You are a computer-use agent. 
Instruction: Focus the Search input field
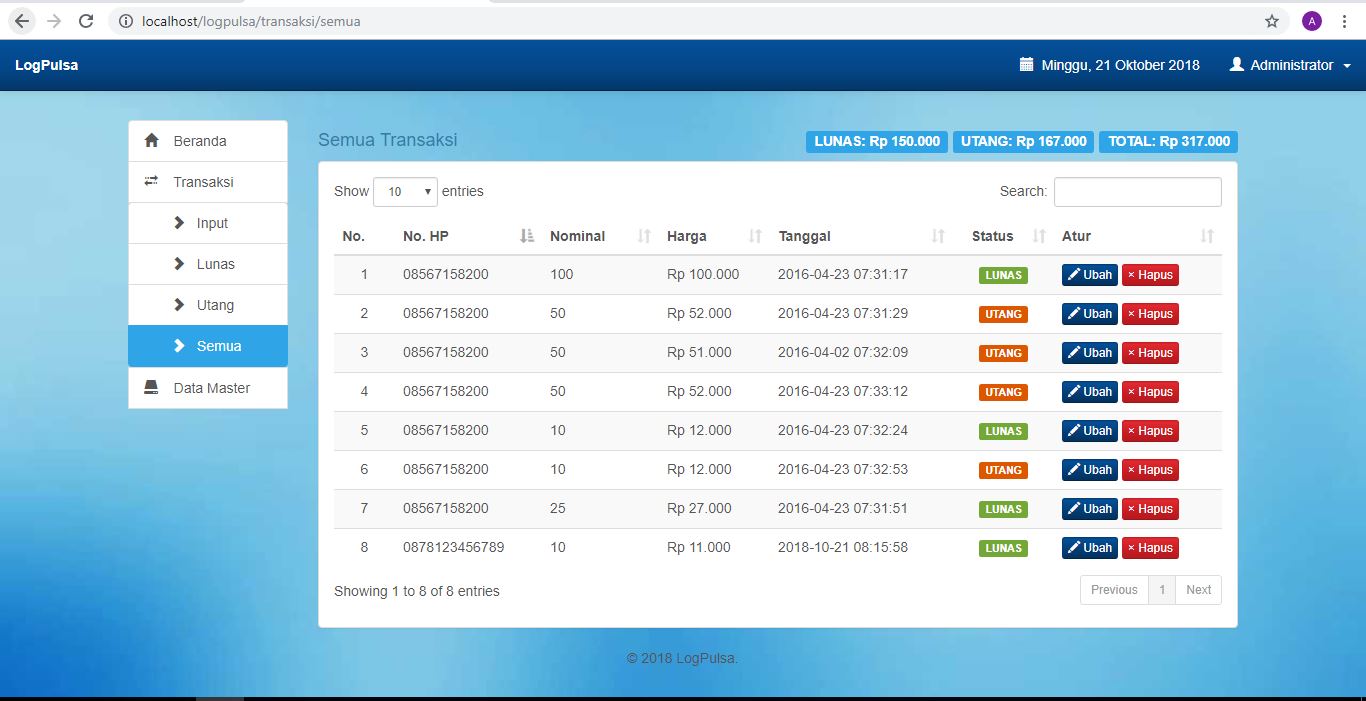(1137, 192)
